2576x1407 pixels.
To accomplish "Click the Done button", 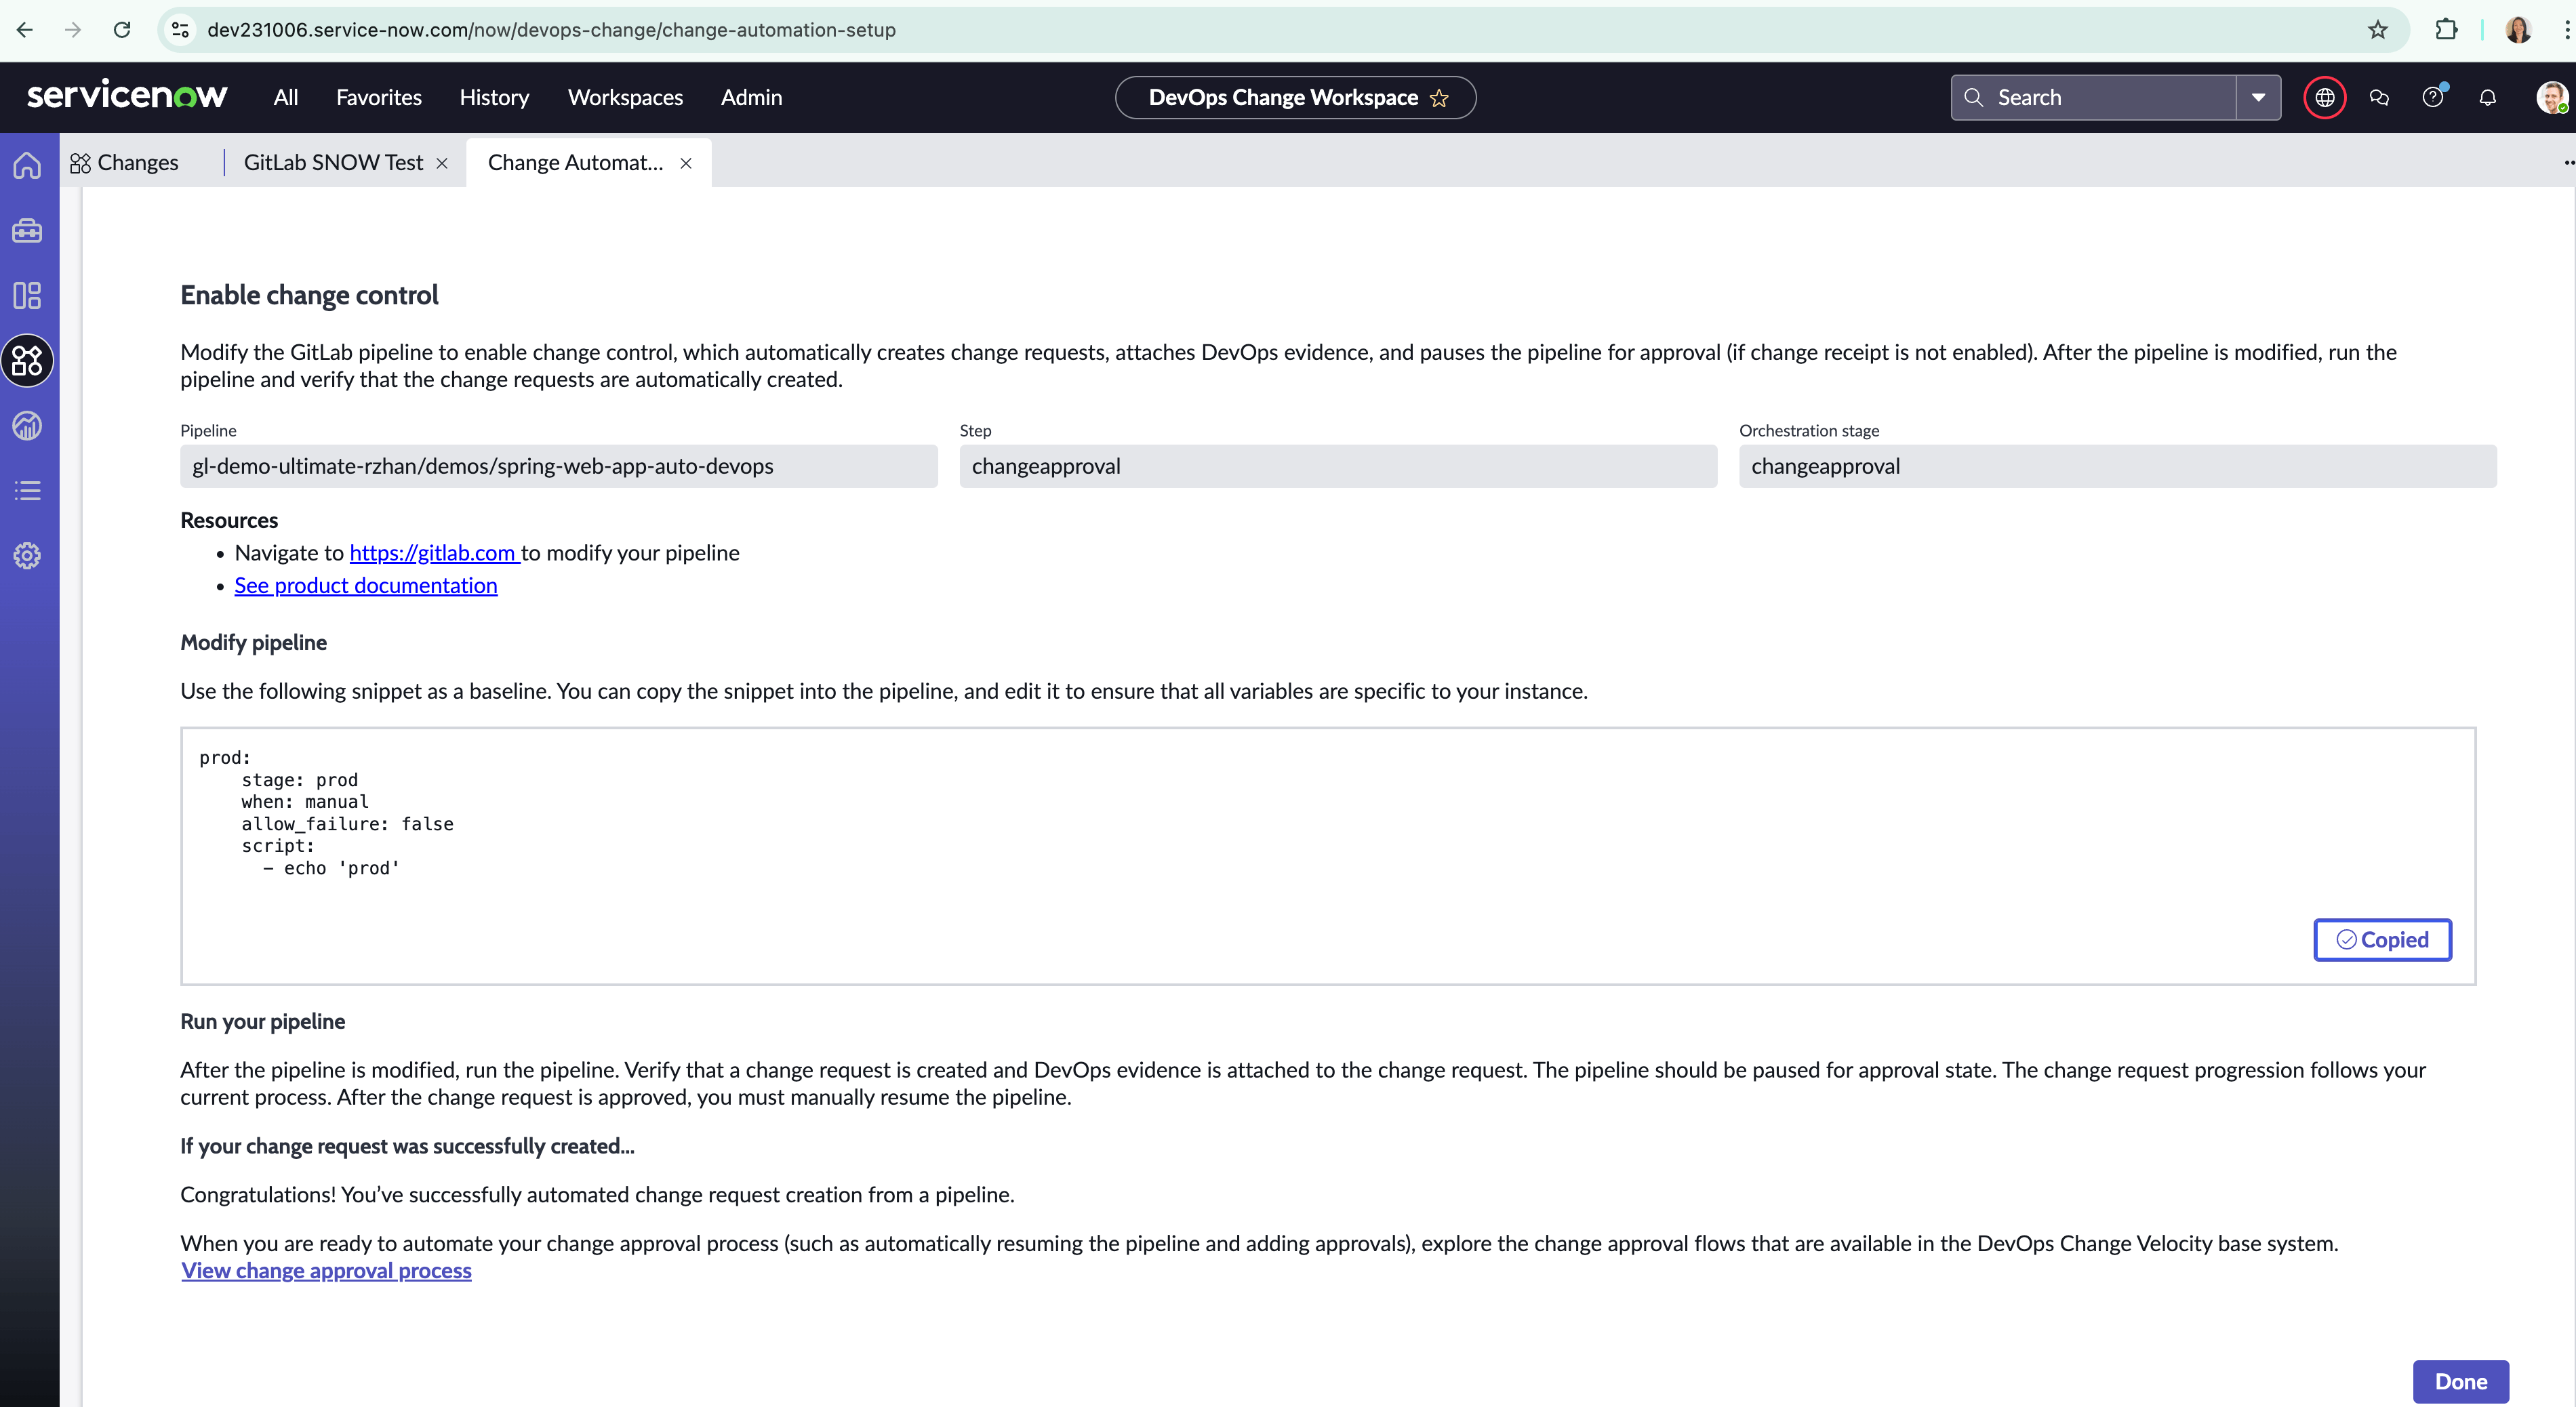I will click(x=2461, y=1381).
